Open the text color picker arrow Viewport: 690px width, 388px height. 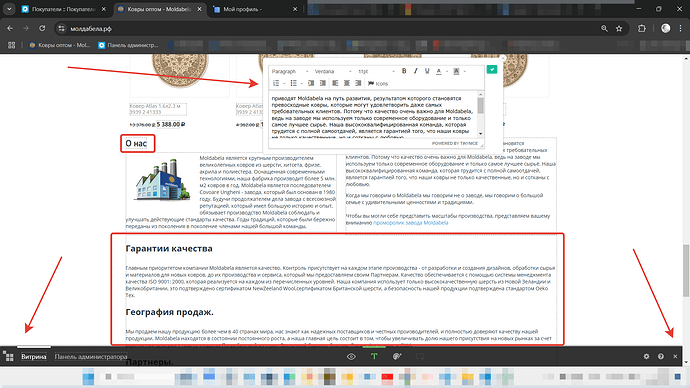click(x=447, y=71)
